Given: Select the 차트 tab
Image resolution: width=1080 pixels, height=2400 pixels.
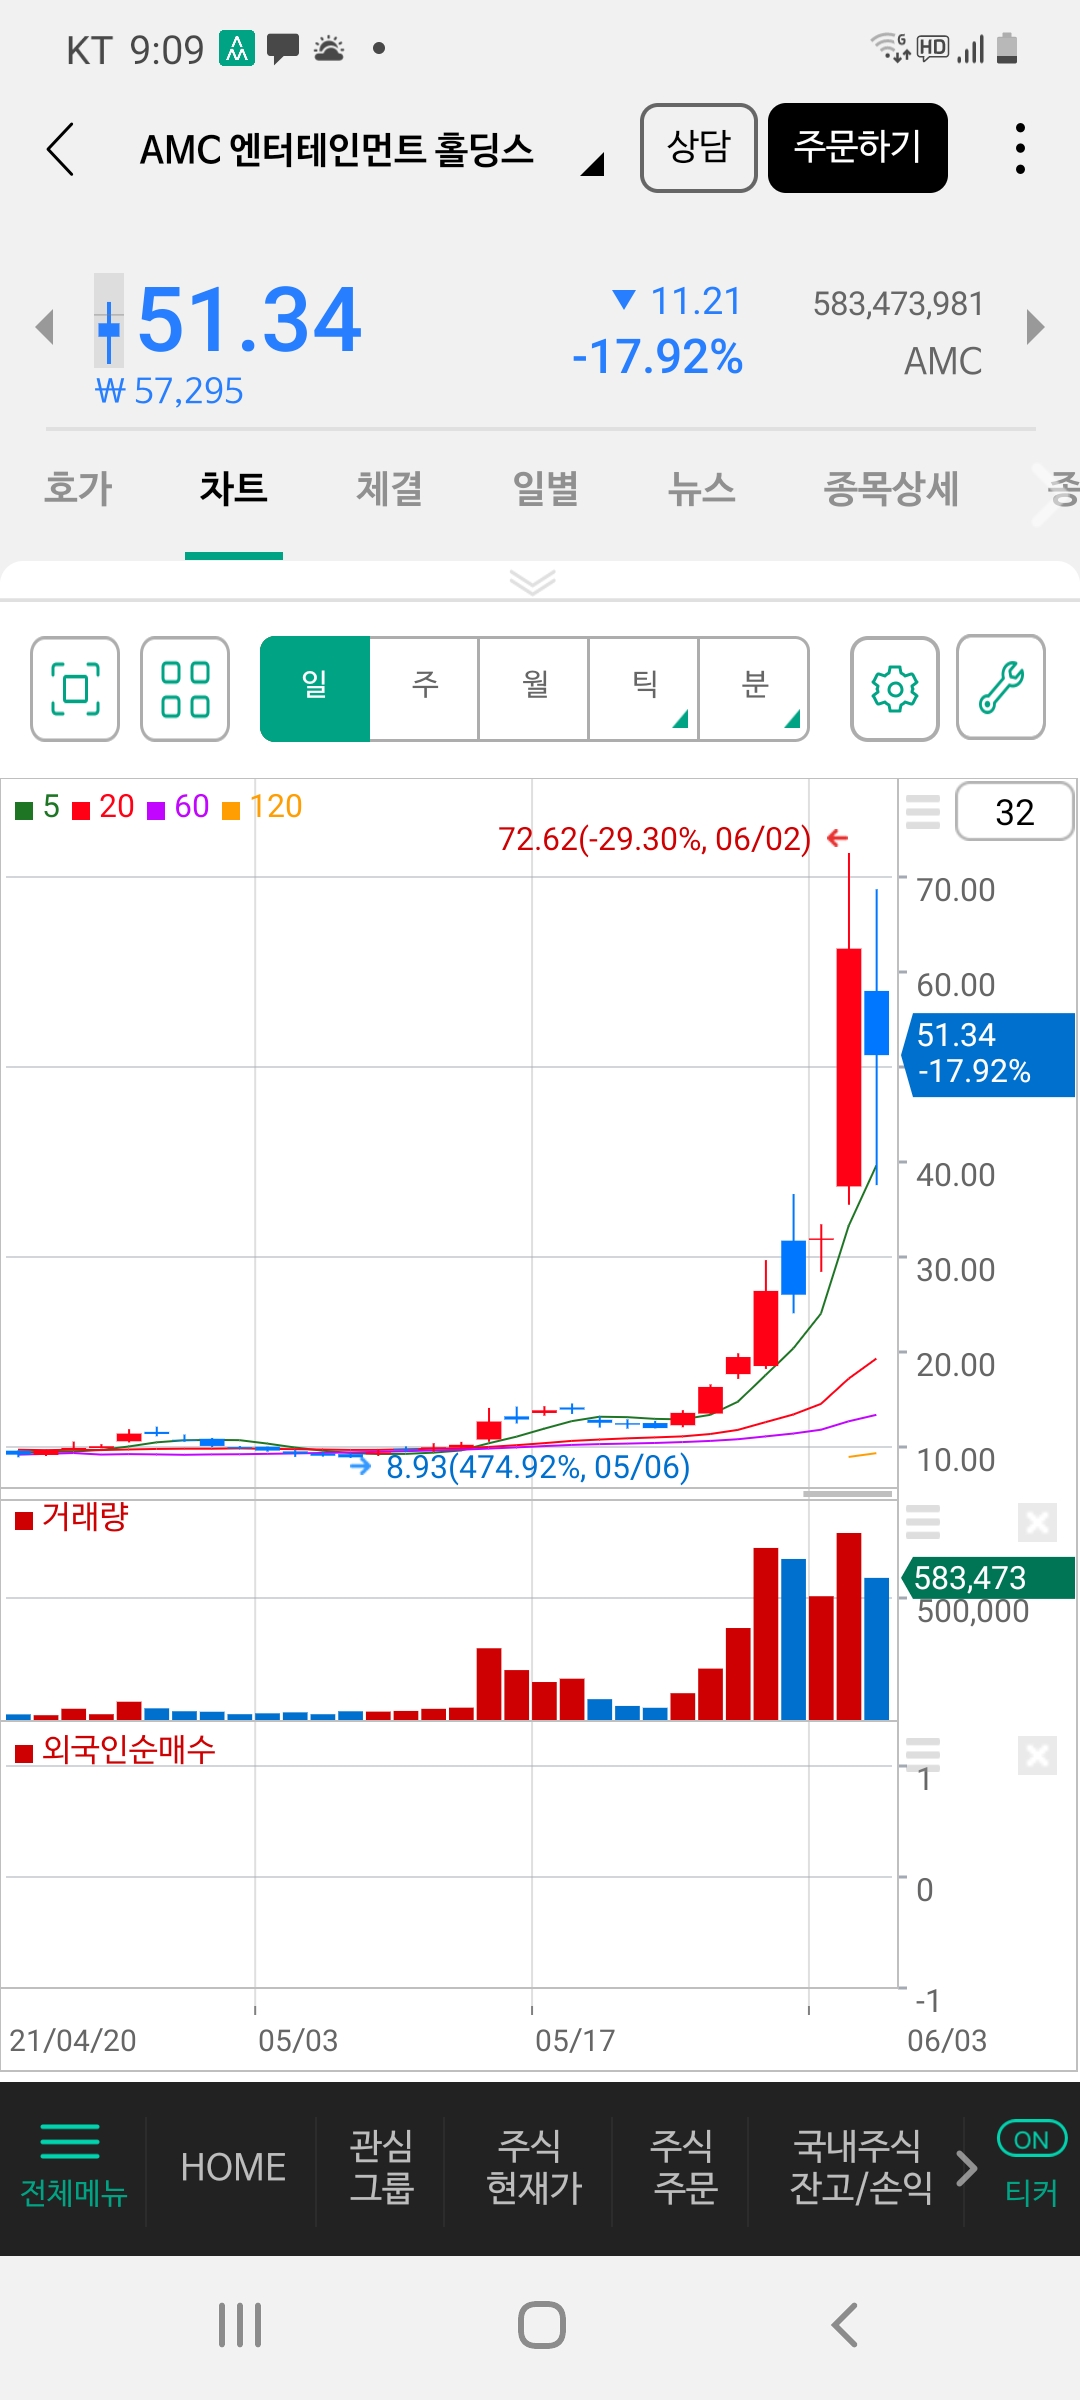Looking at the screenshot, I should pyautogui.click(x=234, y=489).
